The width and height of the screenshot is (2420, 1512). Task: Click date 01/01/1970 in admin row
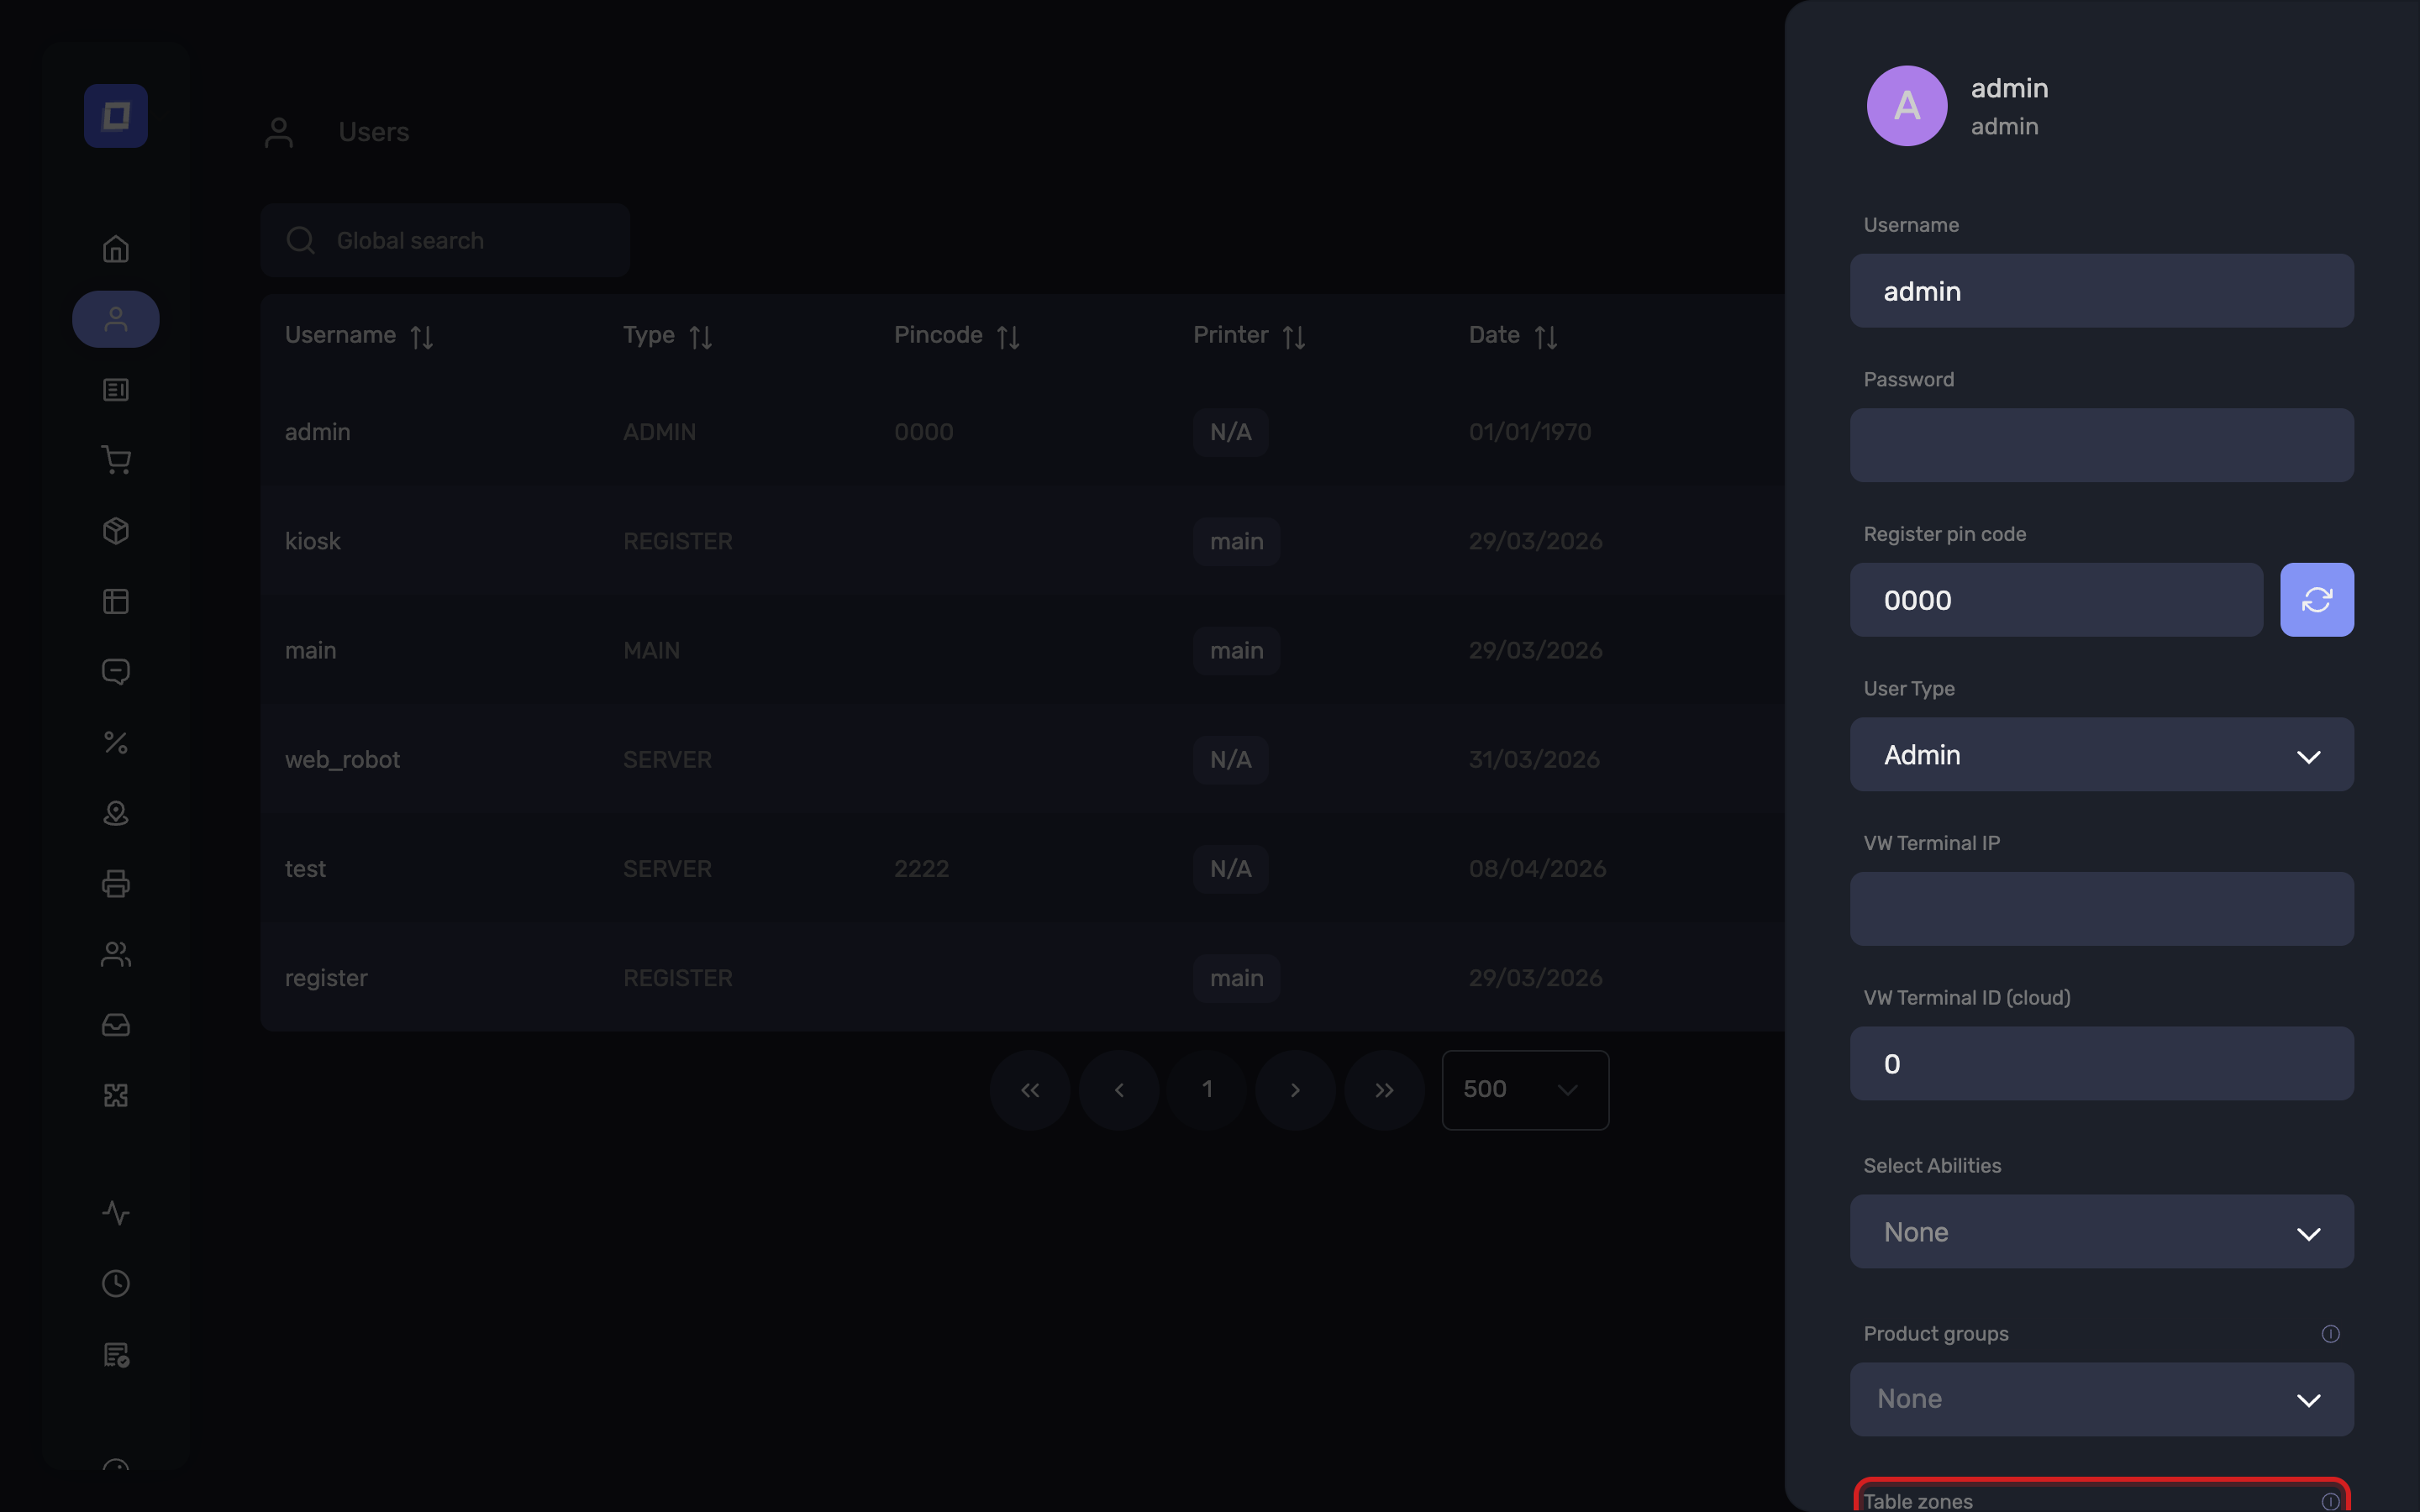[x=1530, y=433]
